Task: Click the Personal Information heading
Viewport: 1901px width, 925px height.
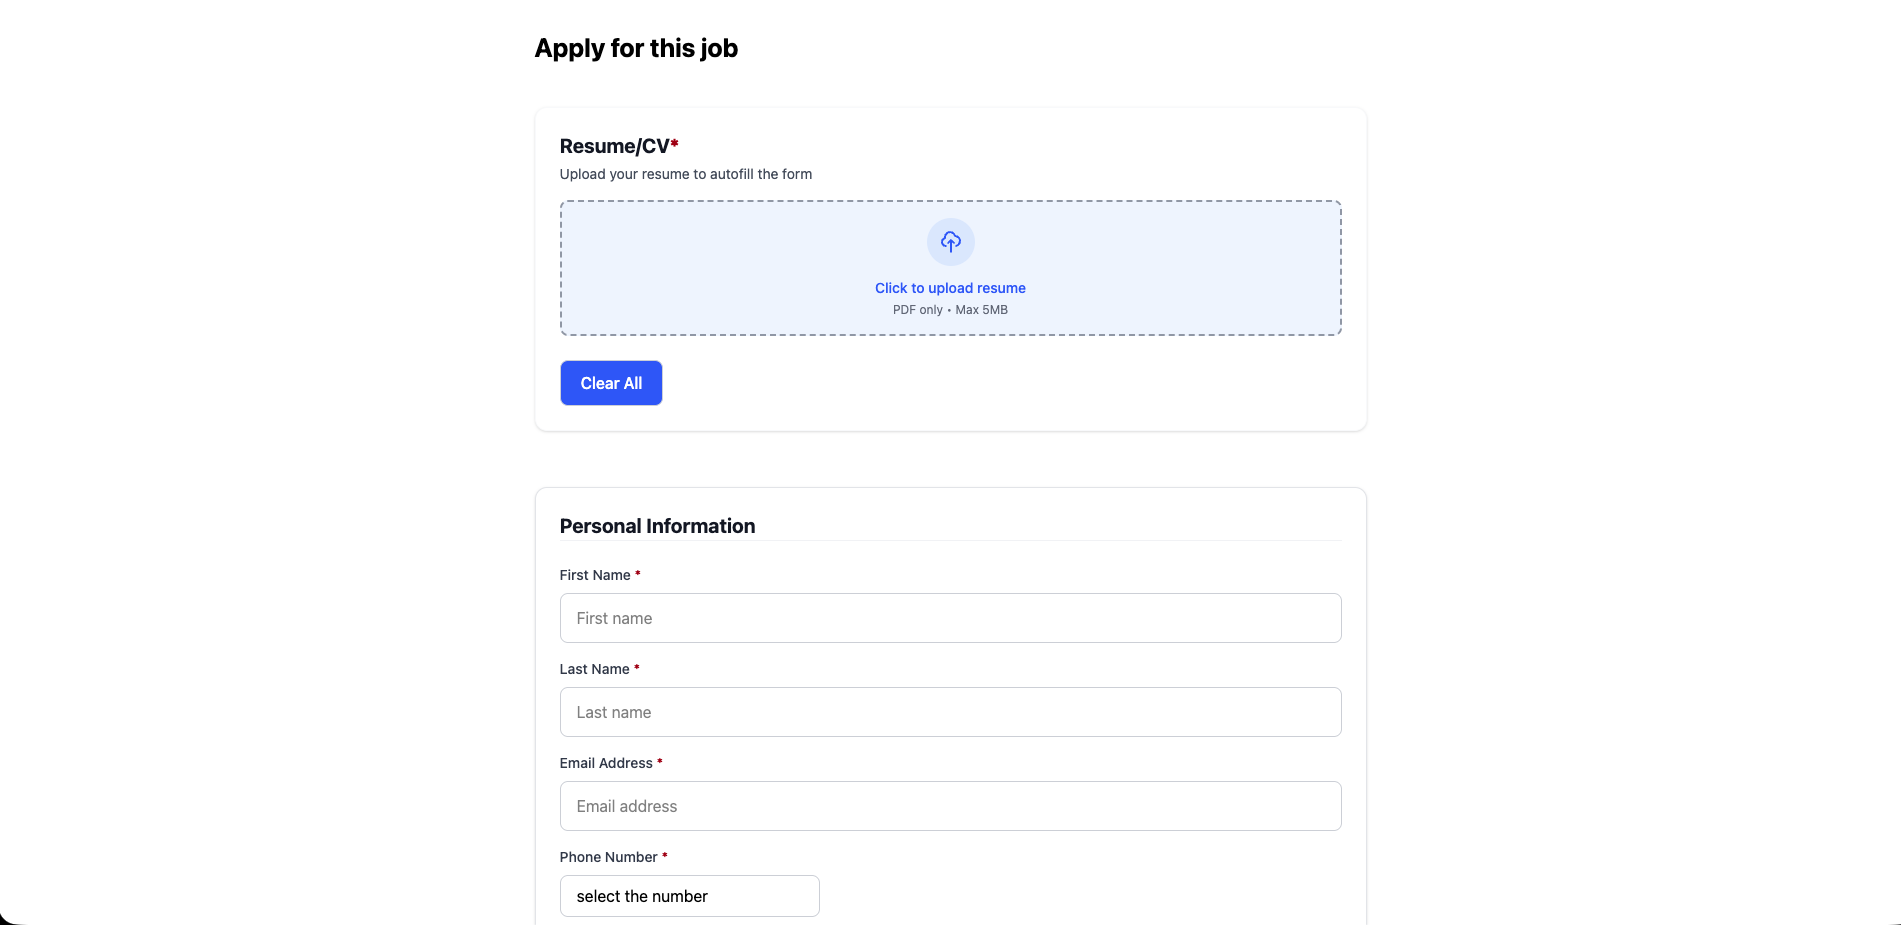Action: (x=657, y=525)
